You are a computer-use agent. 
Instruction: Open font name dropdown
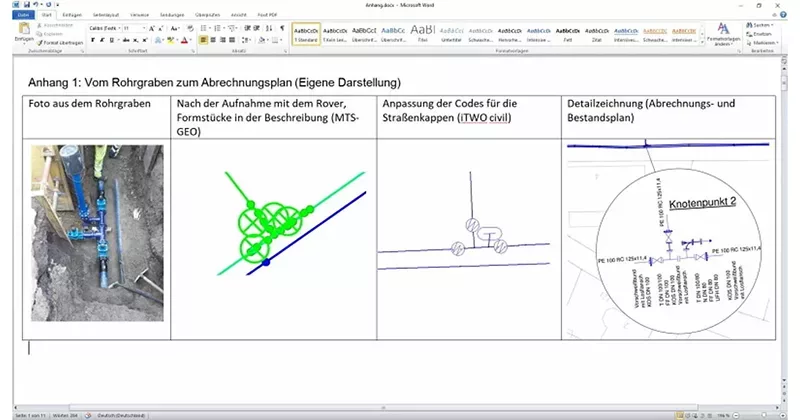point(119,29)
